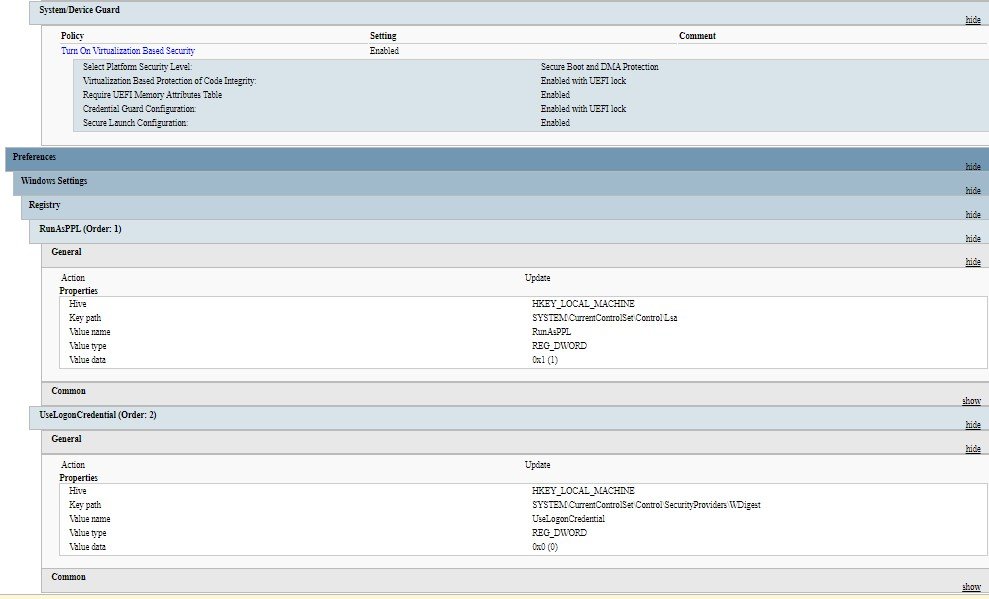Click show link on Common bar under UseLogonCredential
Image resolution: width=989 pixels, height=599 pixels.
tap(971, 586)
